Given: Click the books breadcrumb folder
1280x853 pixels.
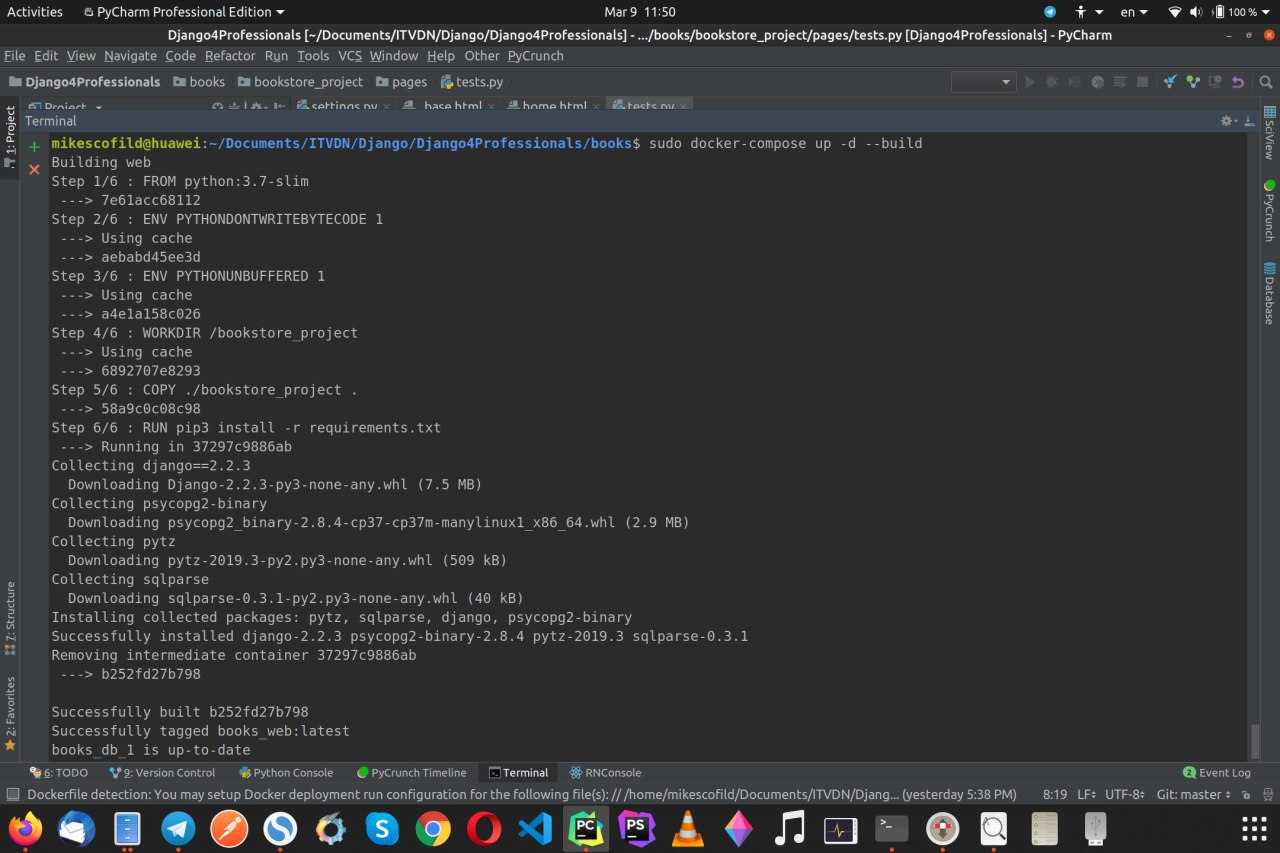Looking at the screenshot, I should point(200,82).
